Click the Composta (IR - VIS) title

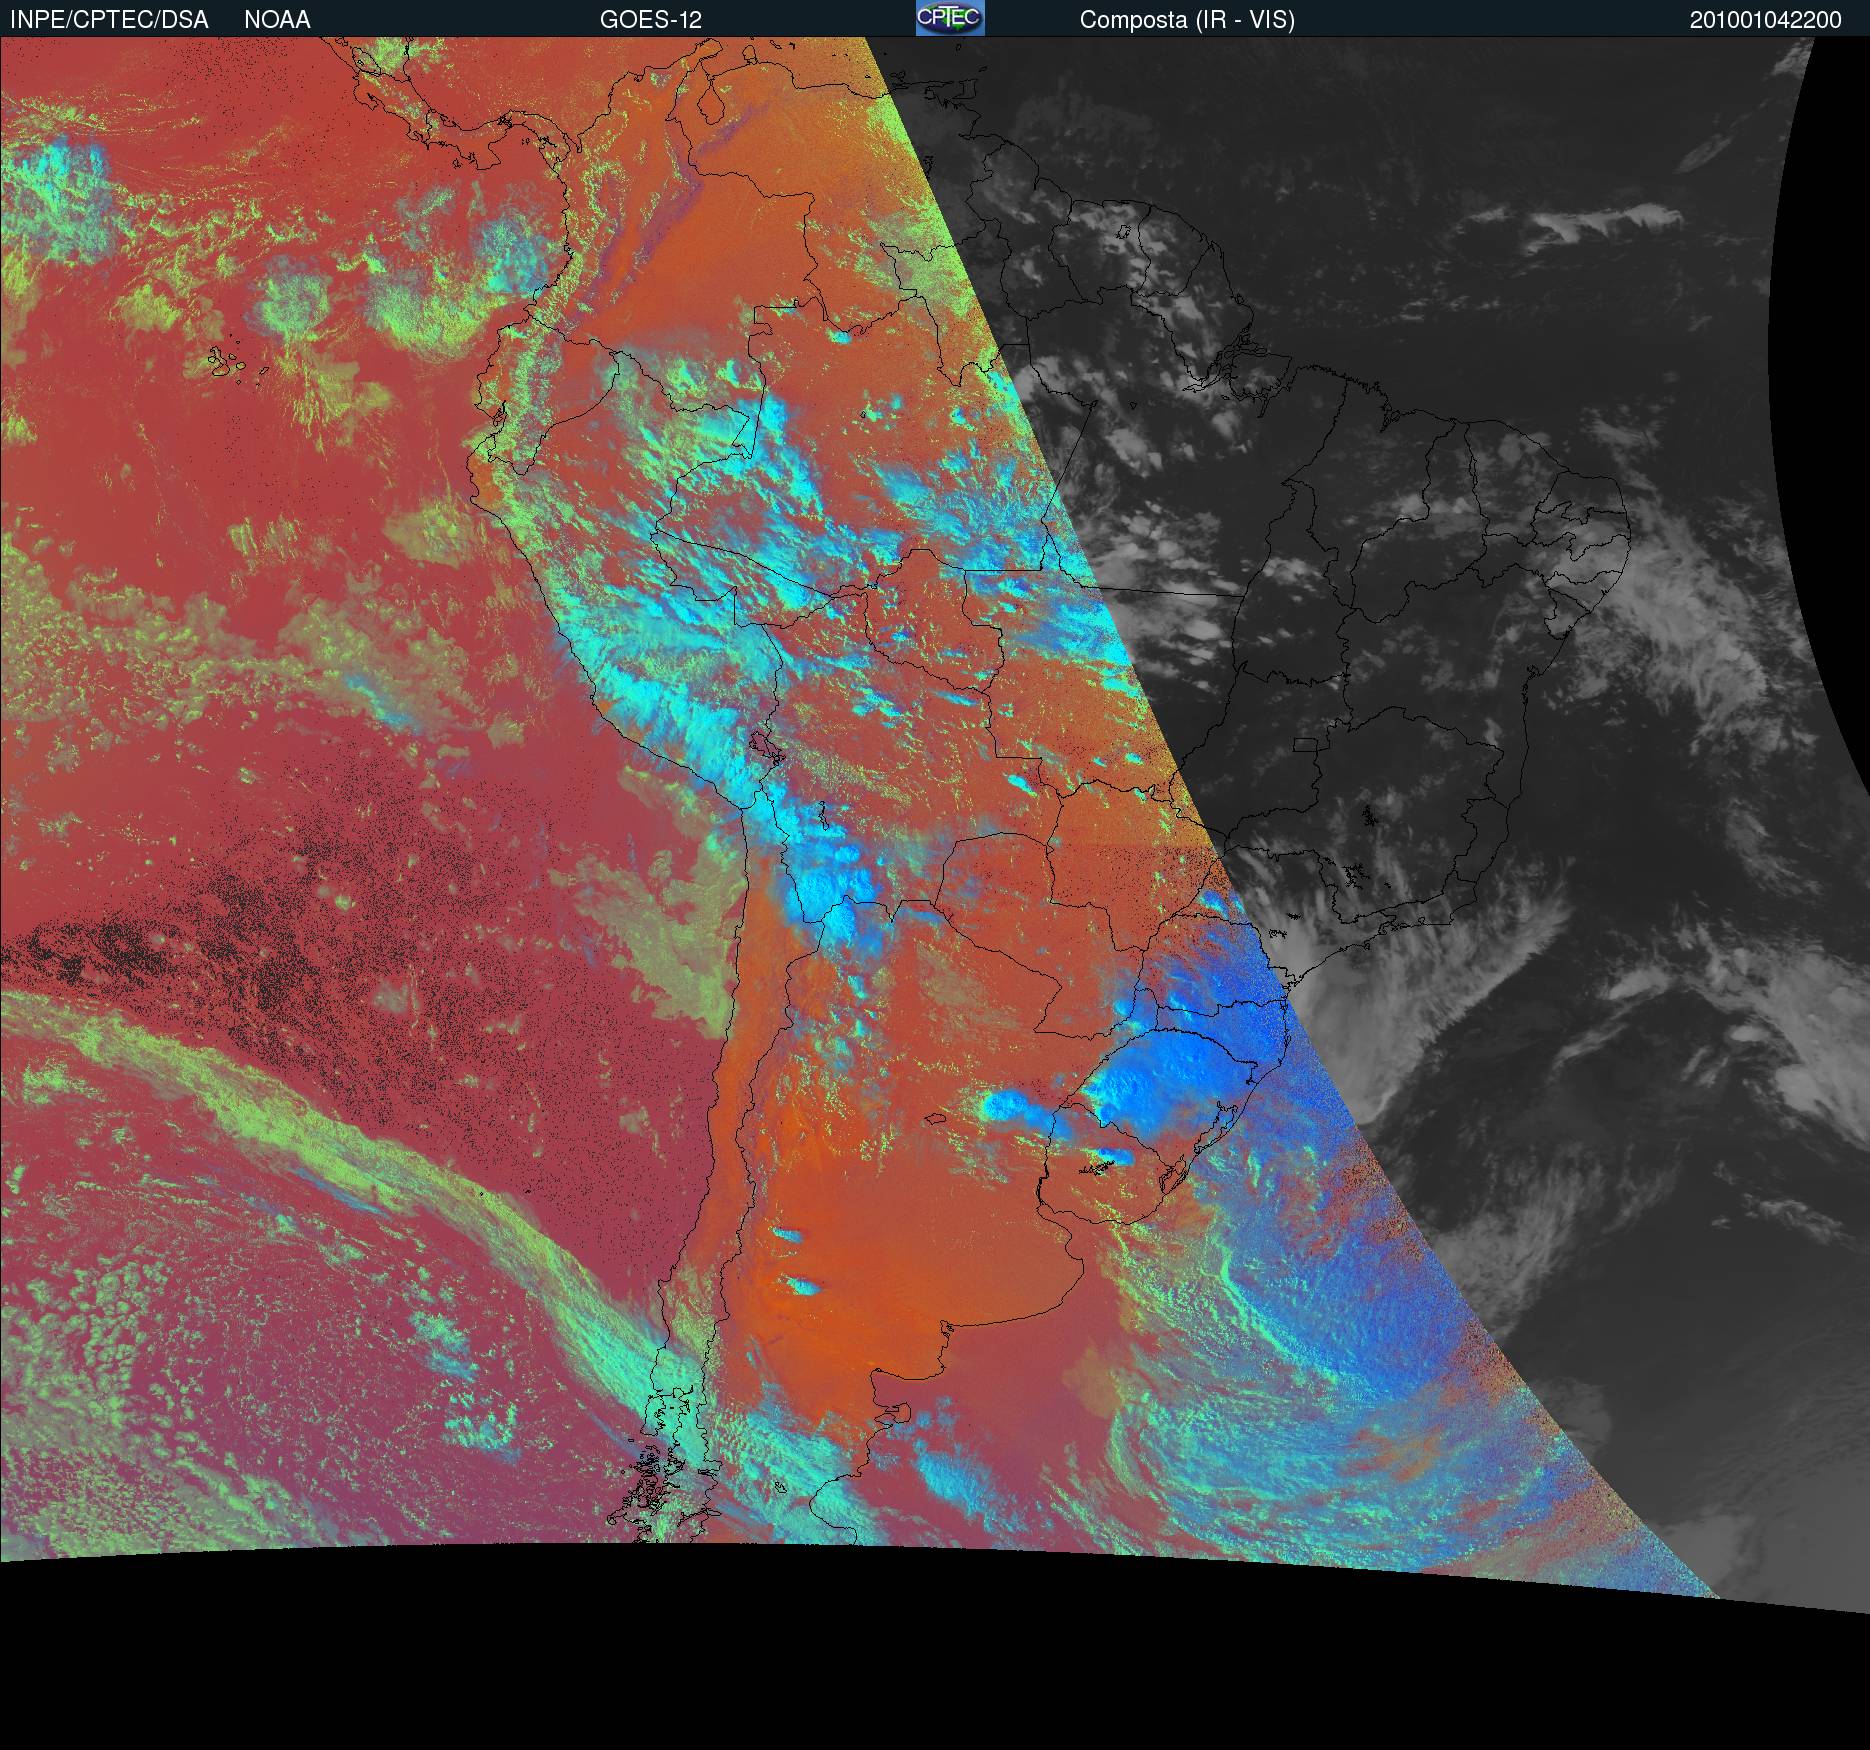click(1187, 20)
